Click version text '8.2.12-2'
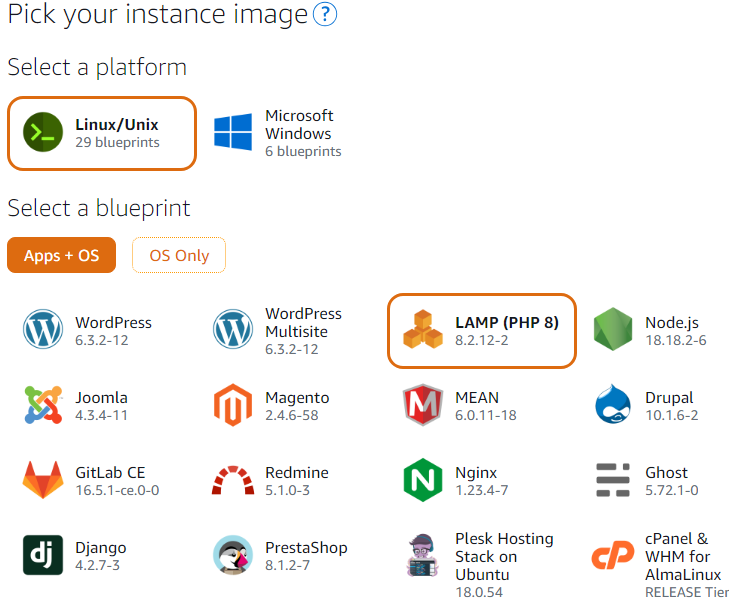755x611 pixels. (x=482, y=340)
